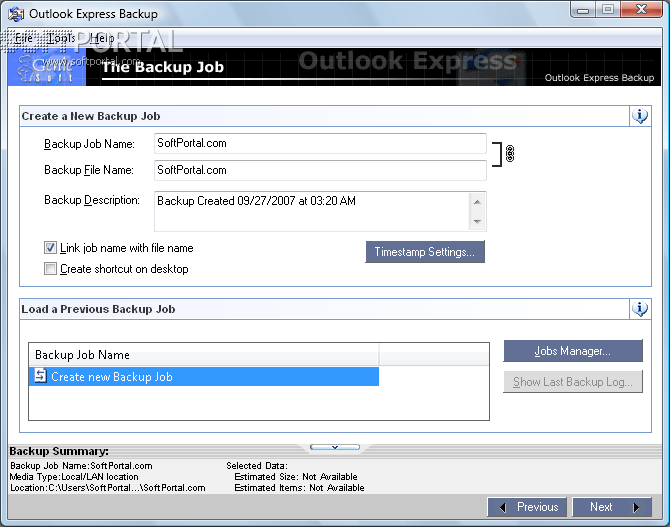Select Create new Backup Job list row
This screenshot has height=527, width=670.
203,377
